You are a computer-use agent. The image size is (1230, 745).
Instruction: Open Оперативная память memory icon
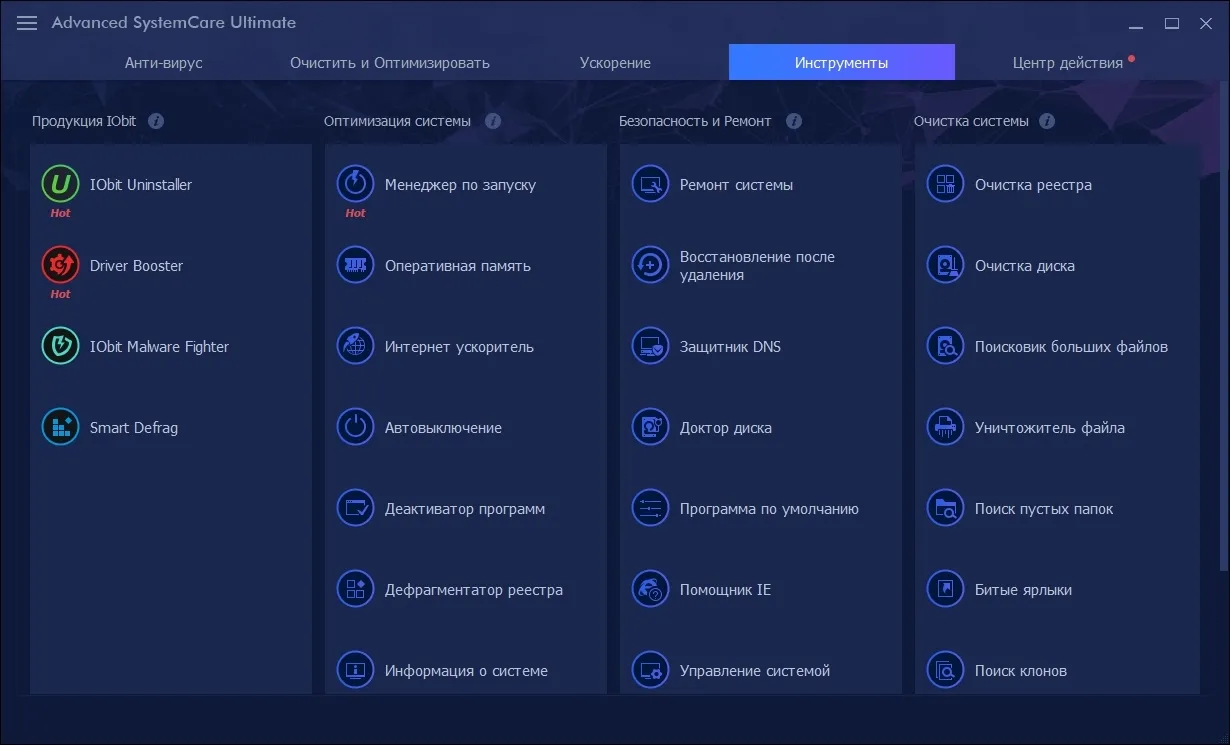355,265
